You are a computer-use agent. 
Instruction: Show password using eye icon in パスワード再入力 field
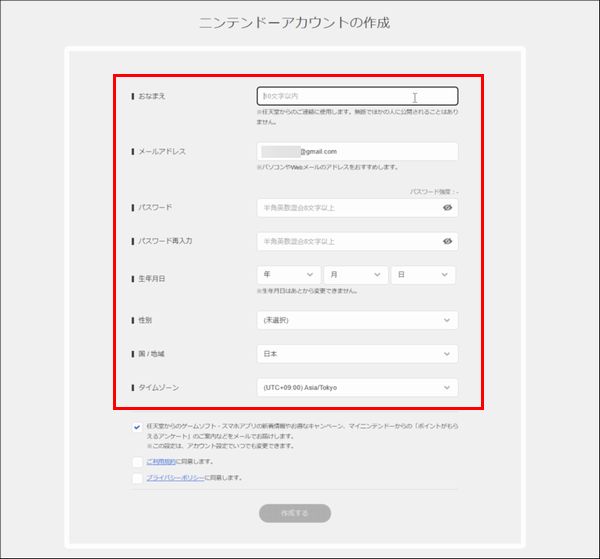[447, 241]
